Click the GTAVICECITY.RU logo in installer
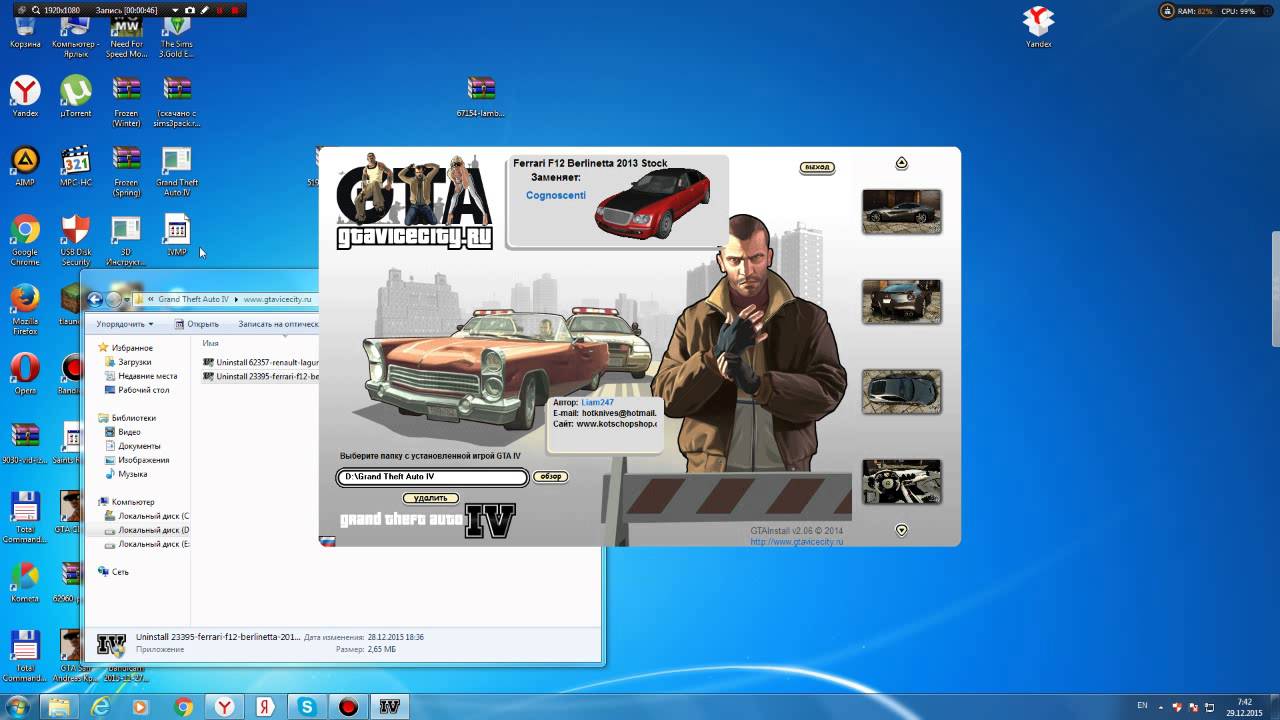Viewport: 1280px width, 720px height. click(414, 238)
